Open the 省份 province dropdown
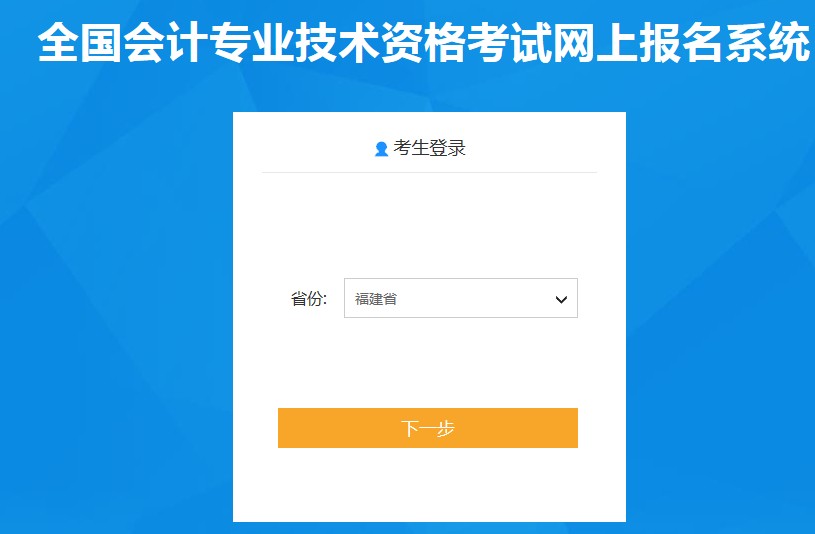Viewport: 815px width, 534px height. tap(461, 298)
